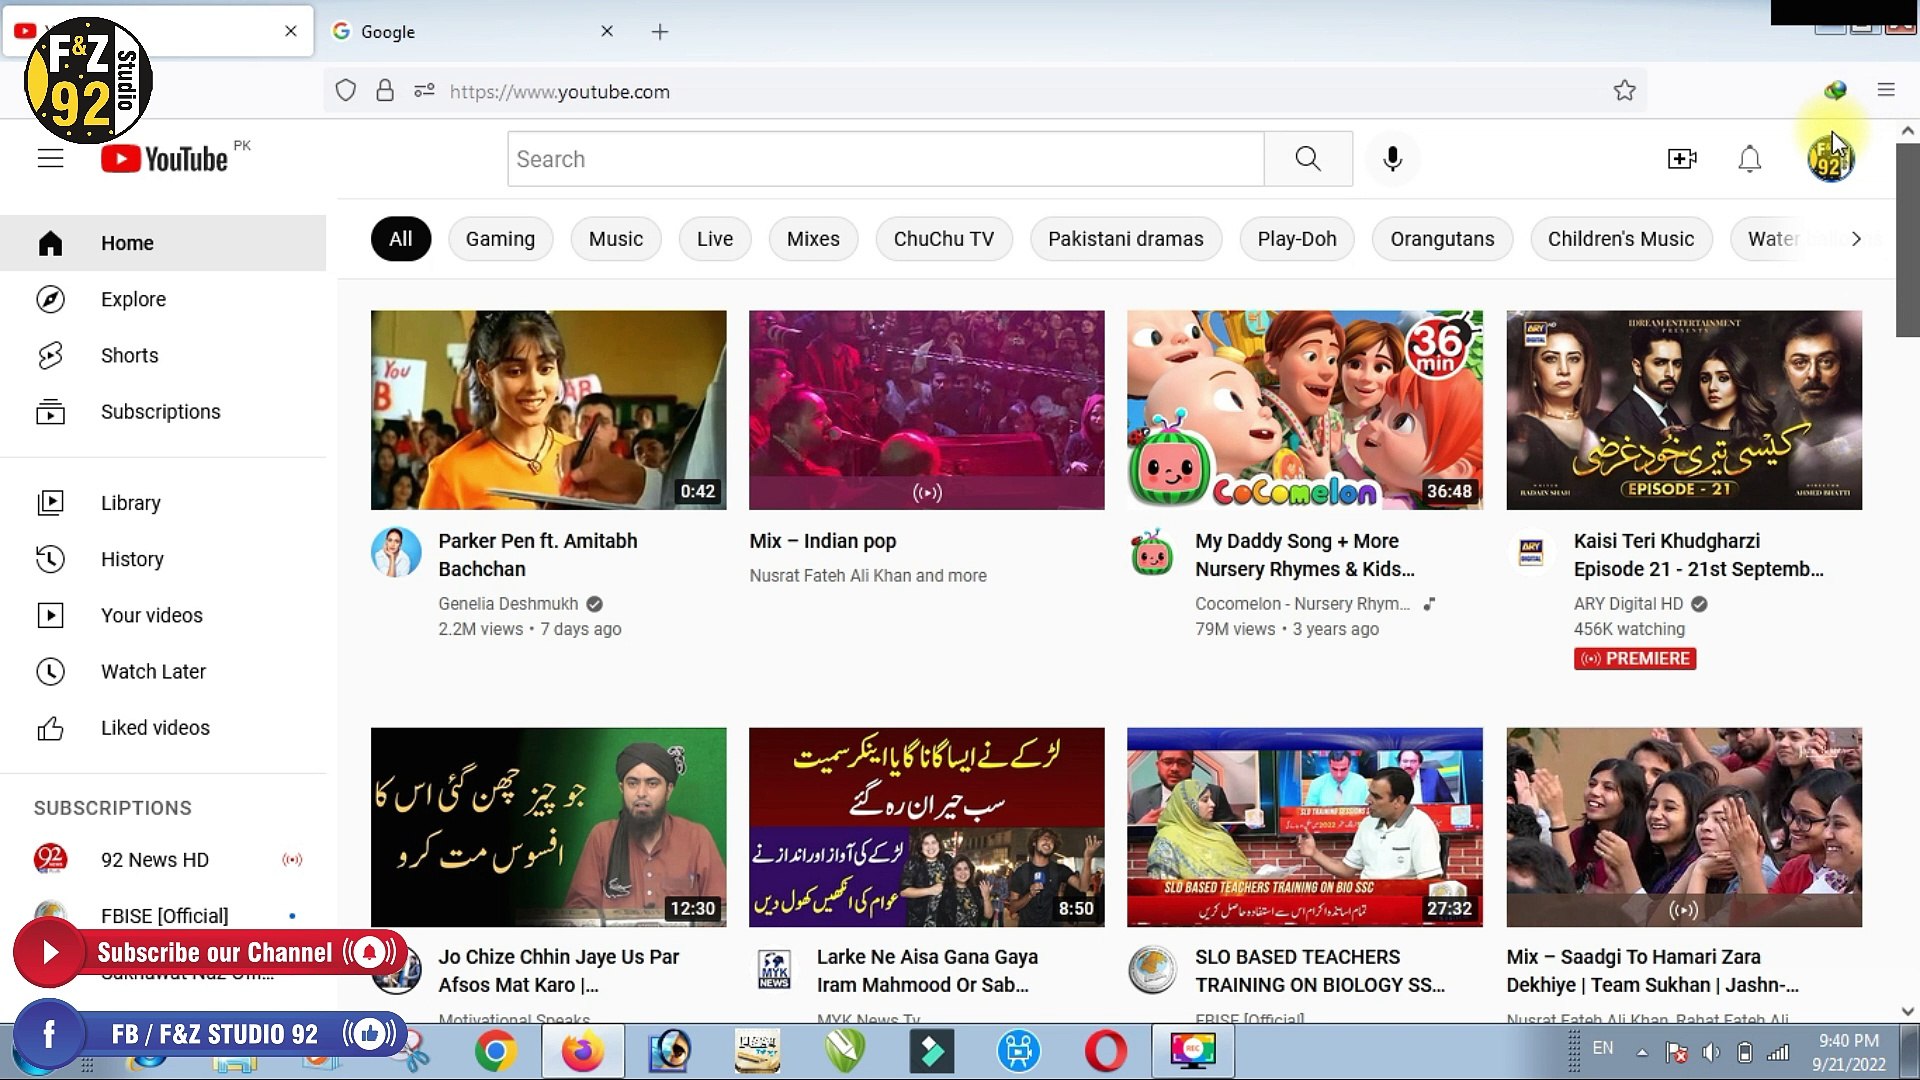Open the 12:30 Motivational Speaks thumbnail

click(548, 827)
